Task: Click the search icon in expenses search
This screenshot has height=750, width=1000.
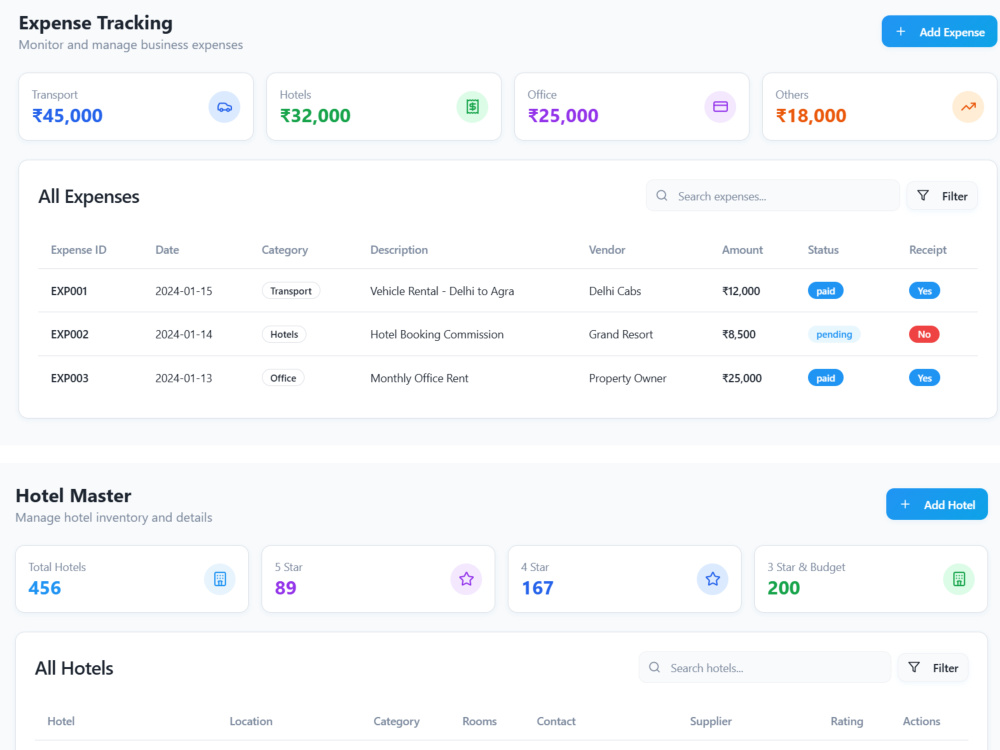Action: click(662, 196)
